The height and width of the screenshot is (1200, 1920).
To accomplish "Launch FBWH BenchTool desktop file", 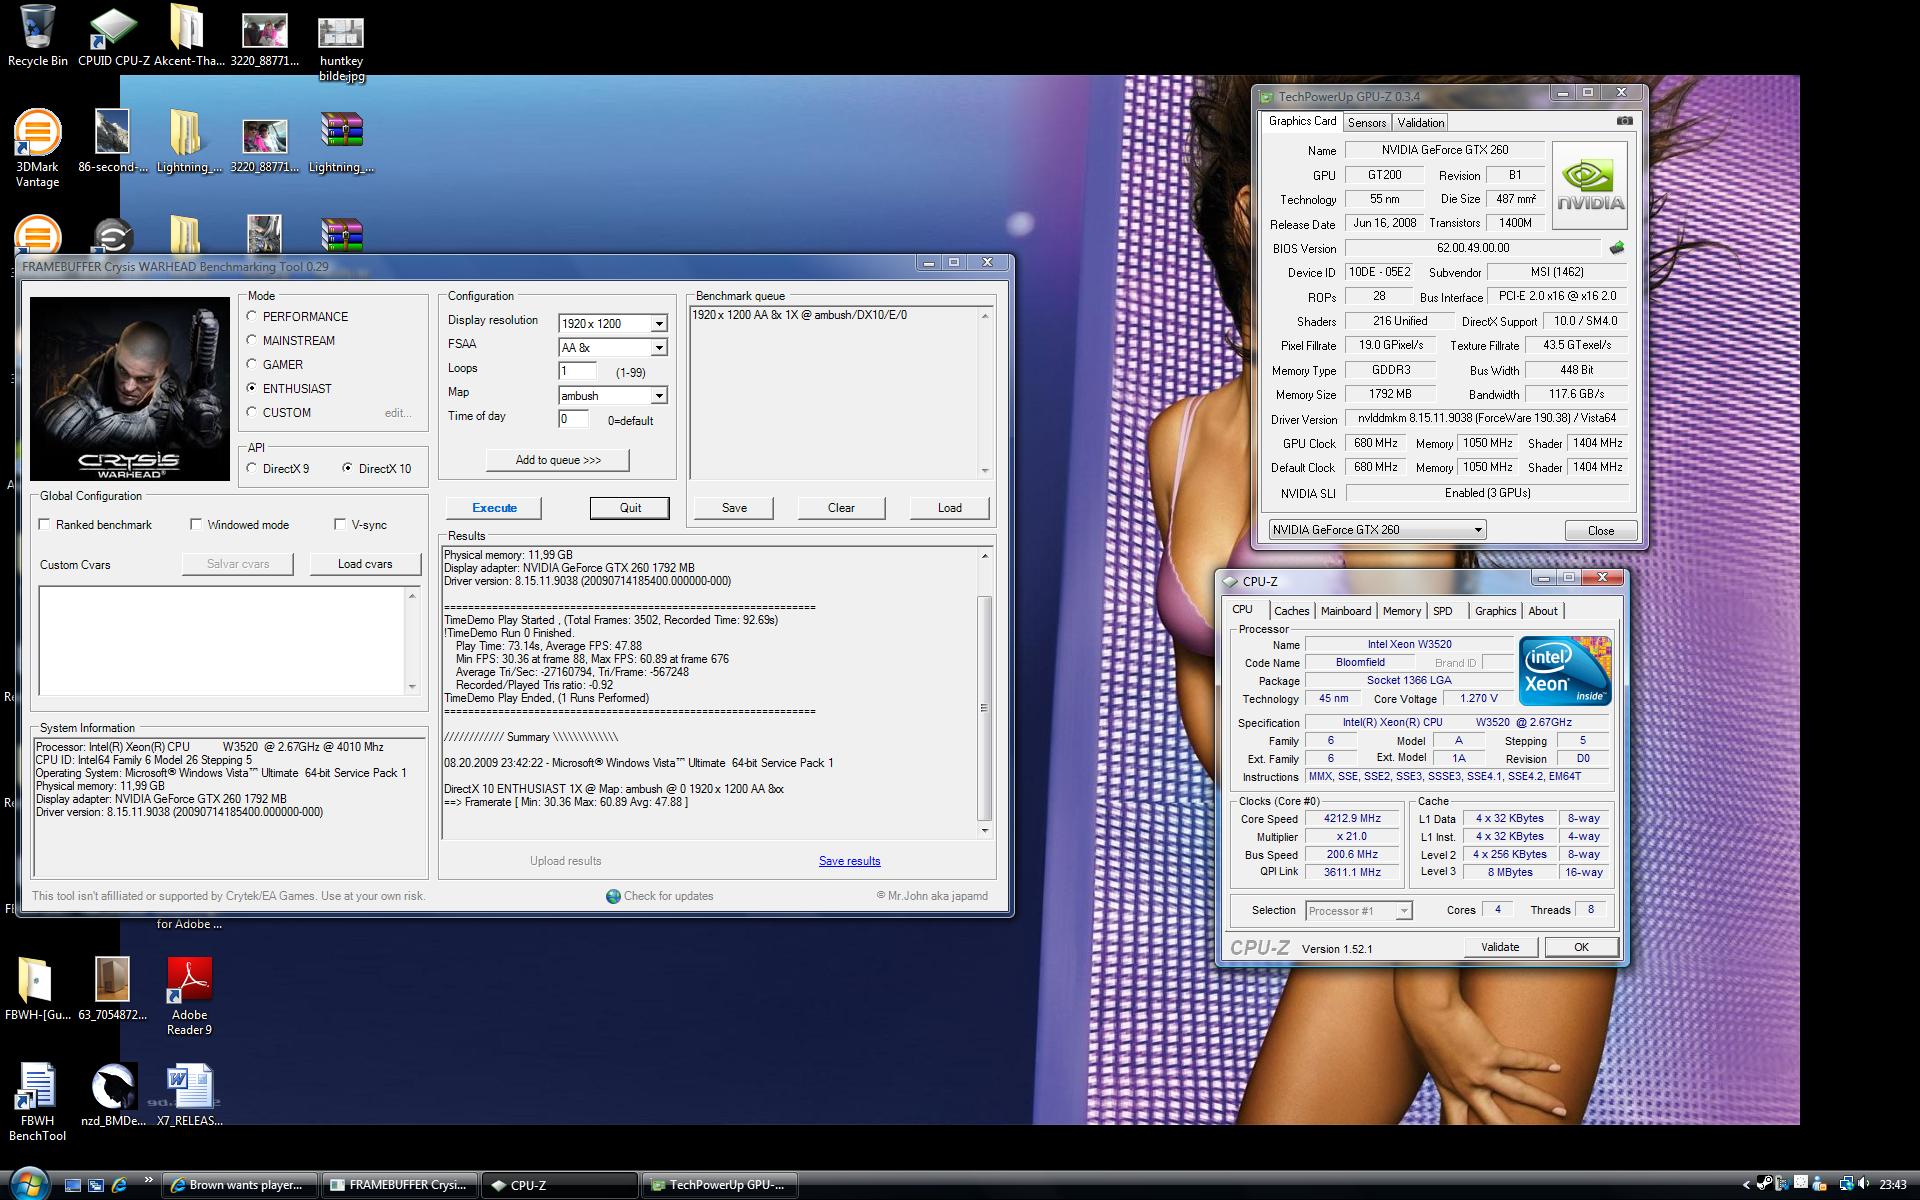I will tap(37, 1101).
